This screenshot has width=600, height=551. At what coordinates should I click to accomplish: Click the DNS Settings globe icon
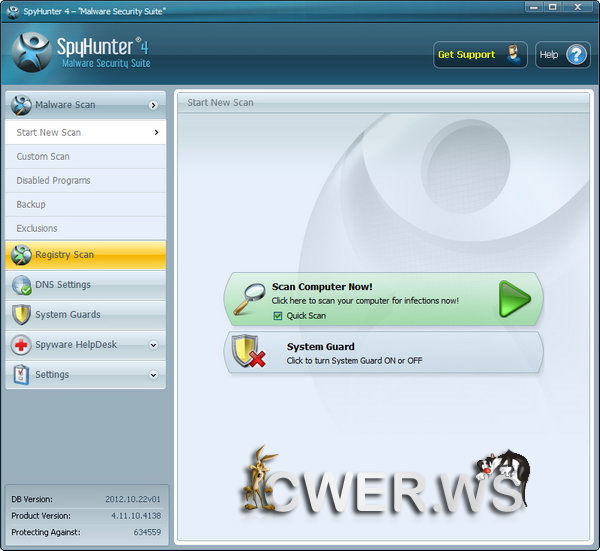[21, 285]
